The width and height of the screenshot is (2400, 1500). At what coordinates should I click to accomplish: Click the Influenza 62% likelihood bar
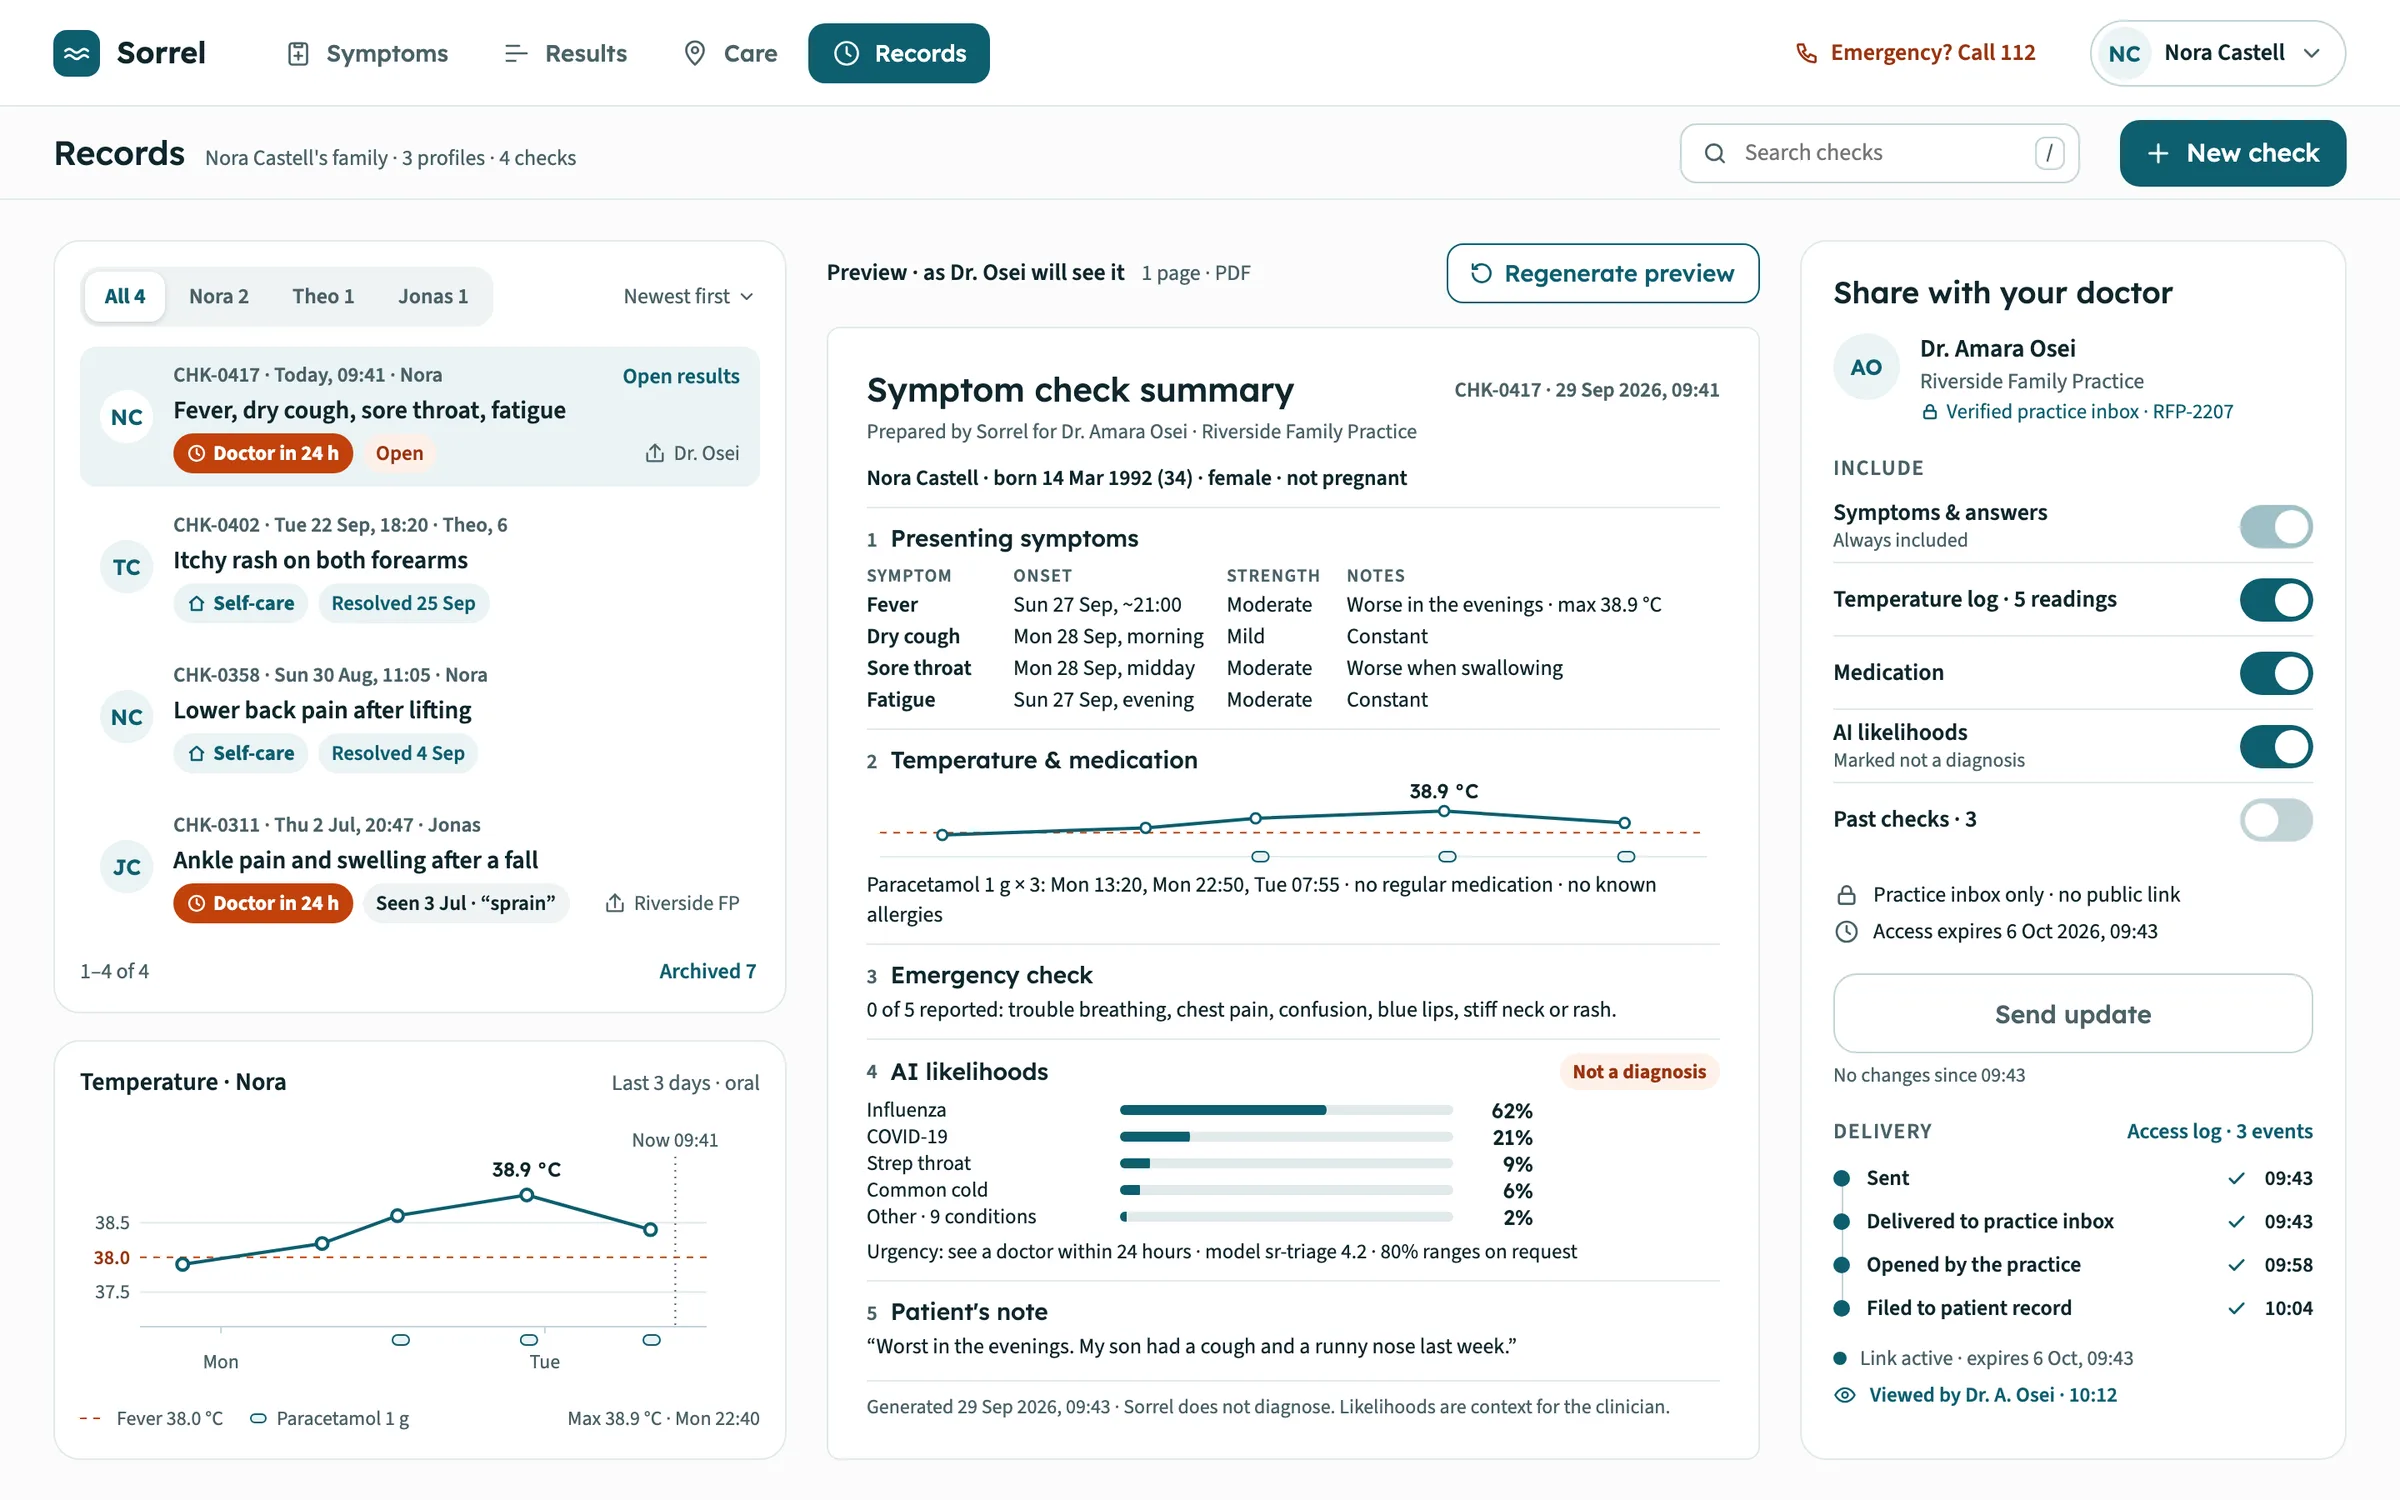click(1286, 1110)
